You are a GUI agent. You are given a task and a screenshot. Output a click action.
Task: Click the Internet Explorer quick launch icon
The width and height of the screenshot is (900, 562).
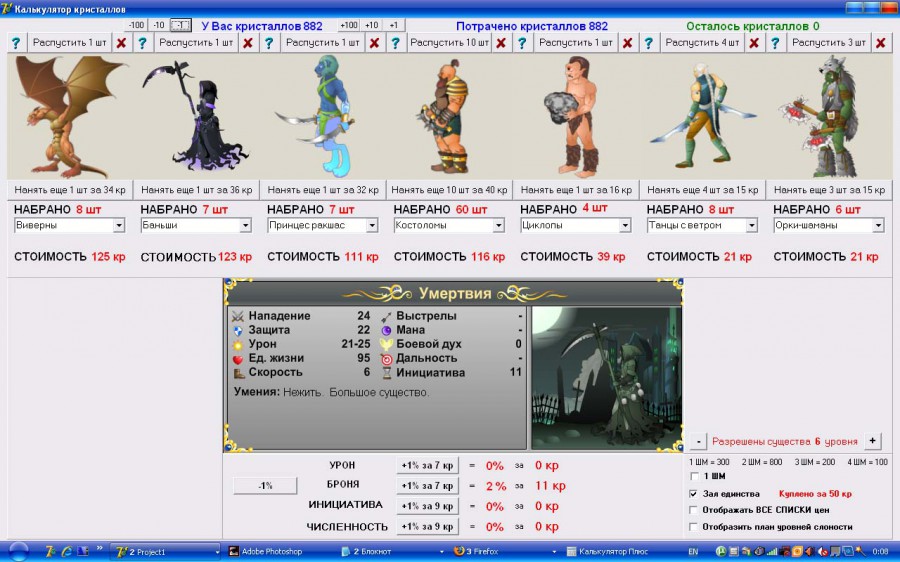pos(67,552)
